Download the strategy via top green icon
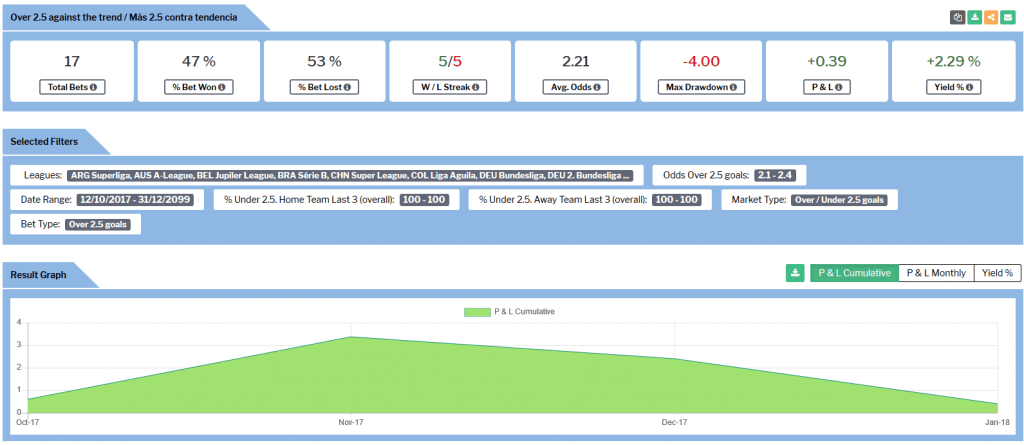The image size is (1024, 445). [x=975, y=17]
